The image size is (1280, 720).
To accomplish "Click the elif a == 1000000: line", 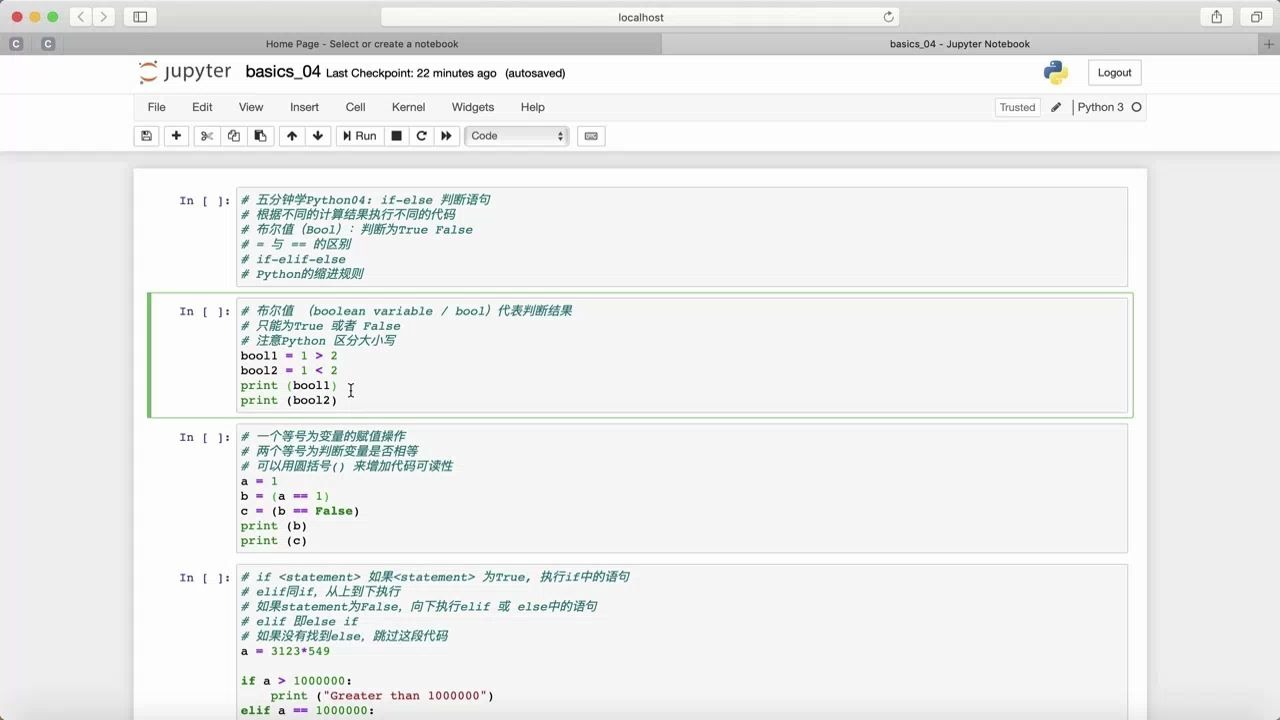I will click(x=307, y=711).
